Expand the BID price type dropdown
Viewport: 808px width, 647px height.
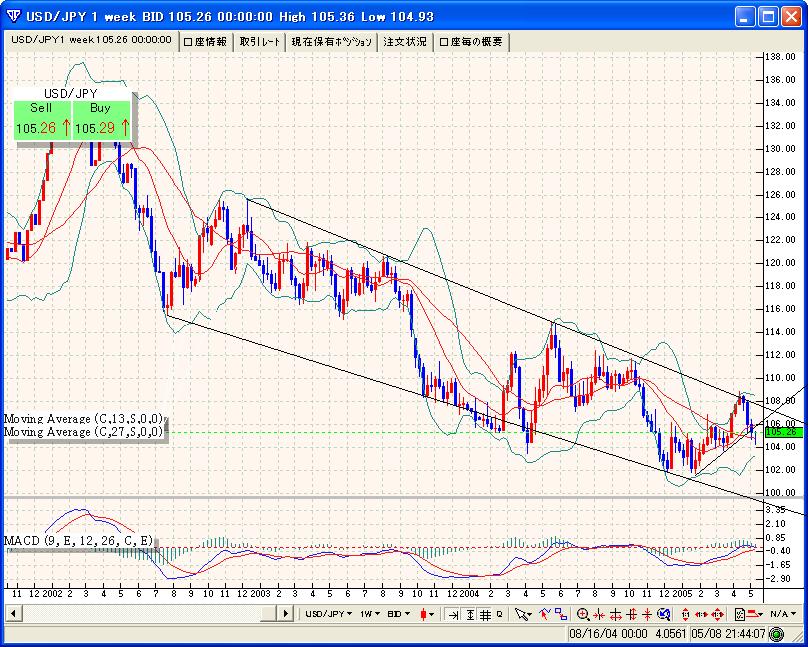click(x=399, y=614)
